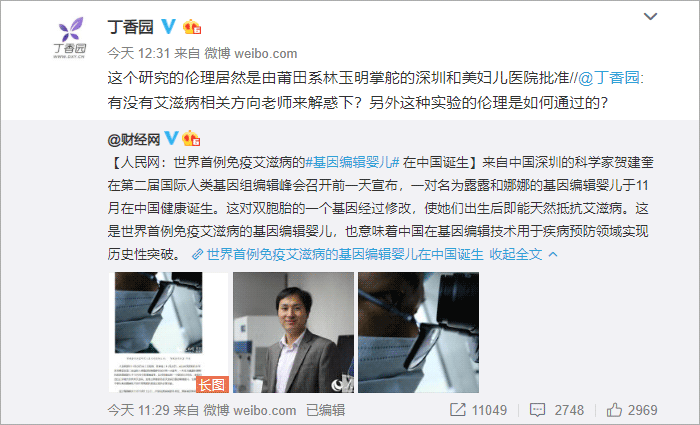Open the photo of man in gray blazer
Image resolution: width=700 pixels, height=425 pixels.
(293, 332)
